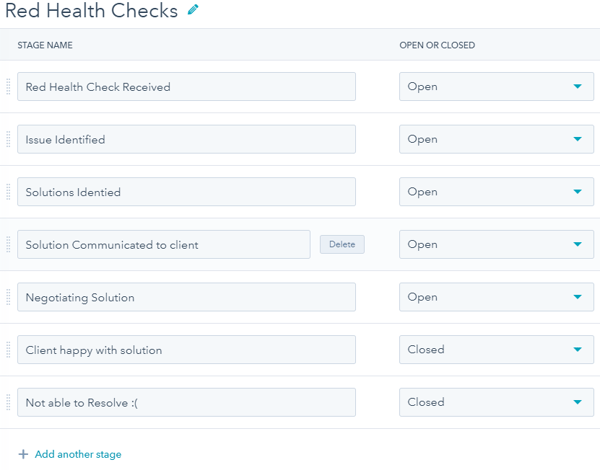Open the status dropdown for Red Health Check Received
This screenshot has height=470, width=600.
496,87
